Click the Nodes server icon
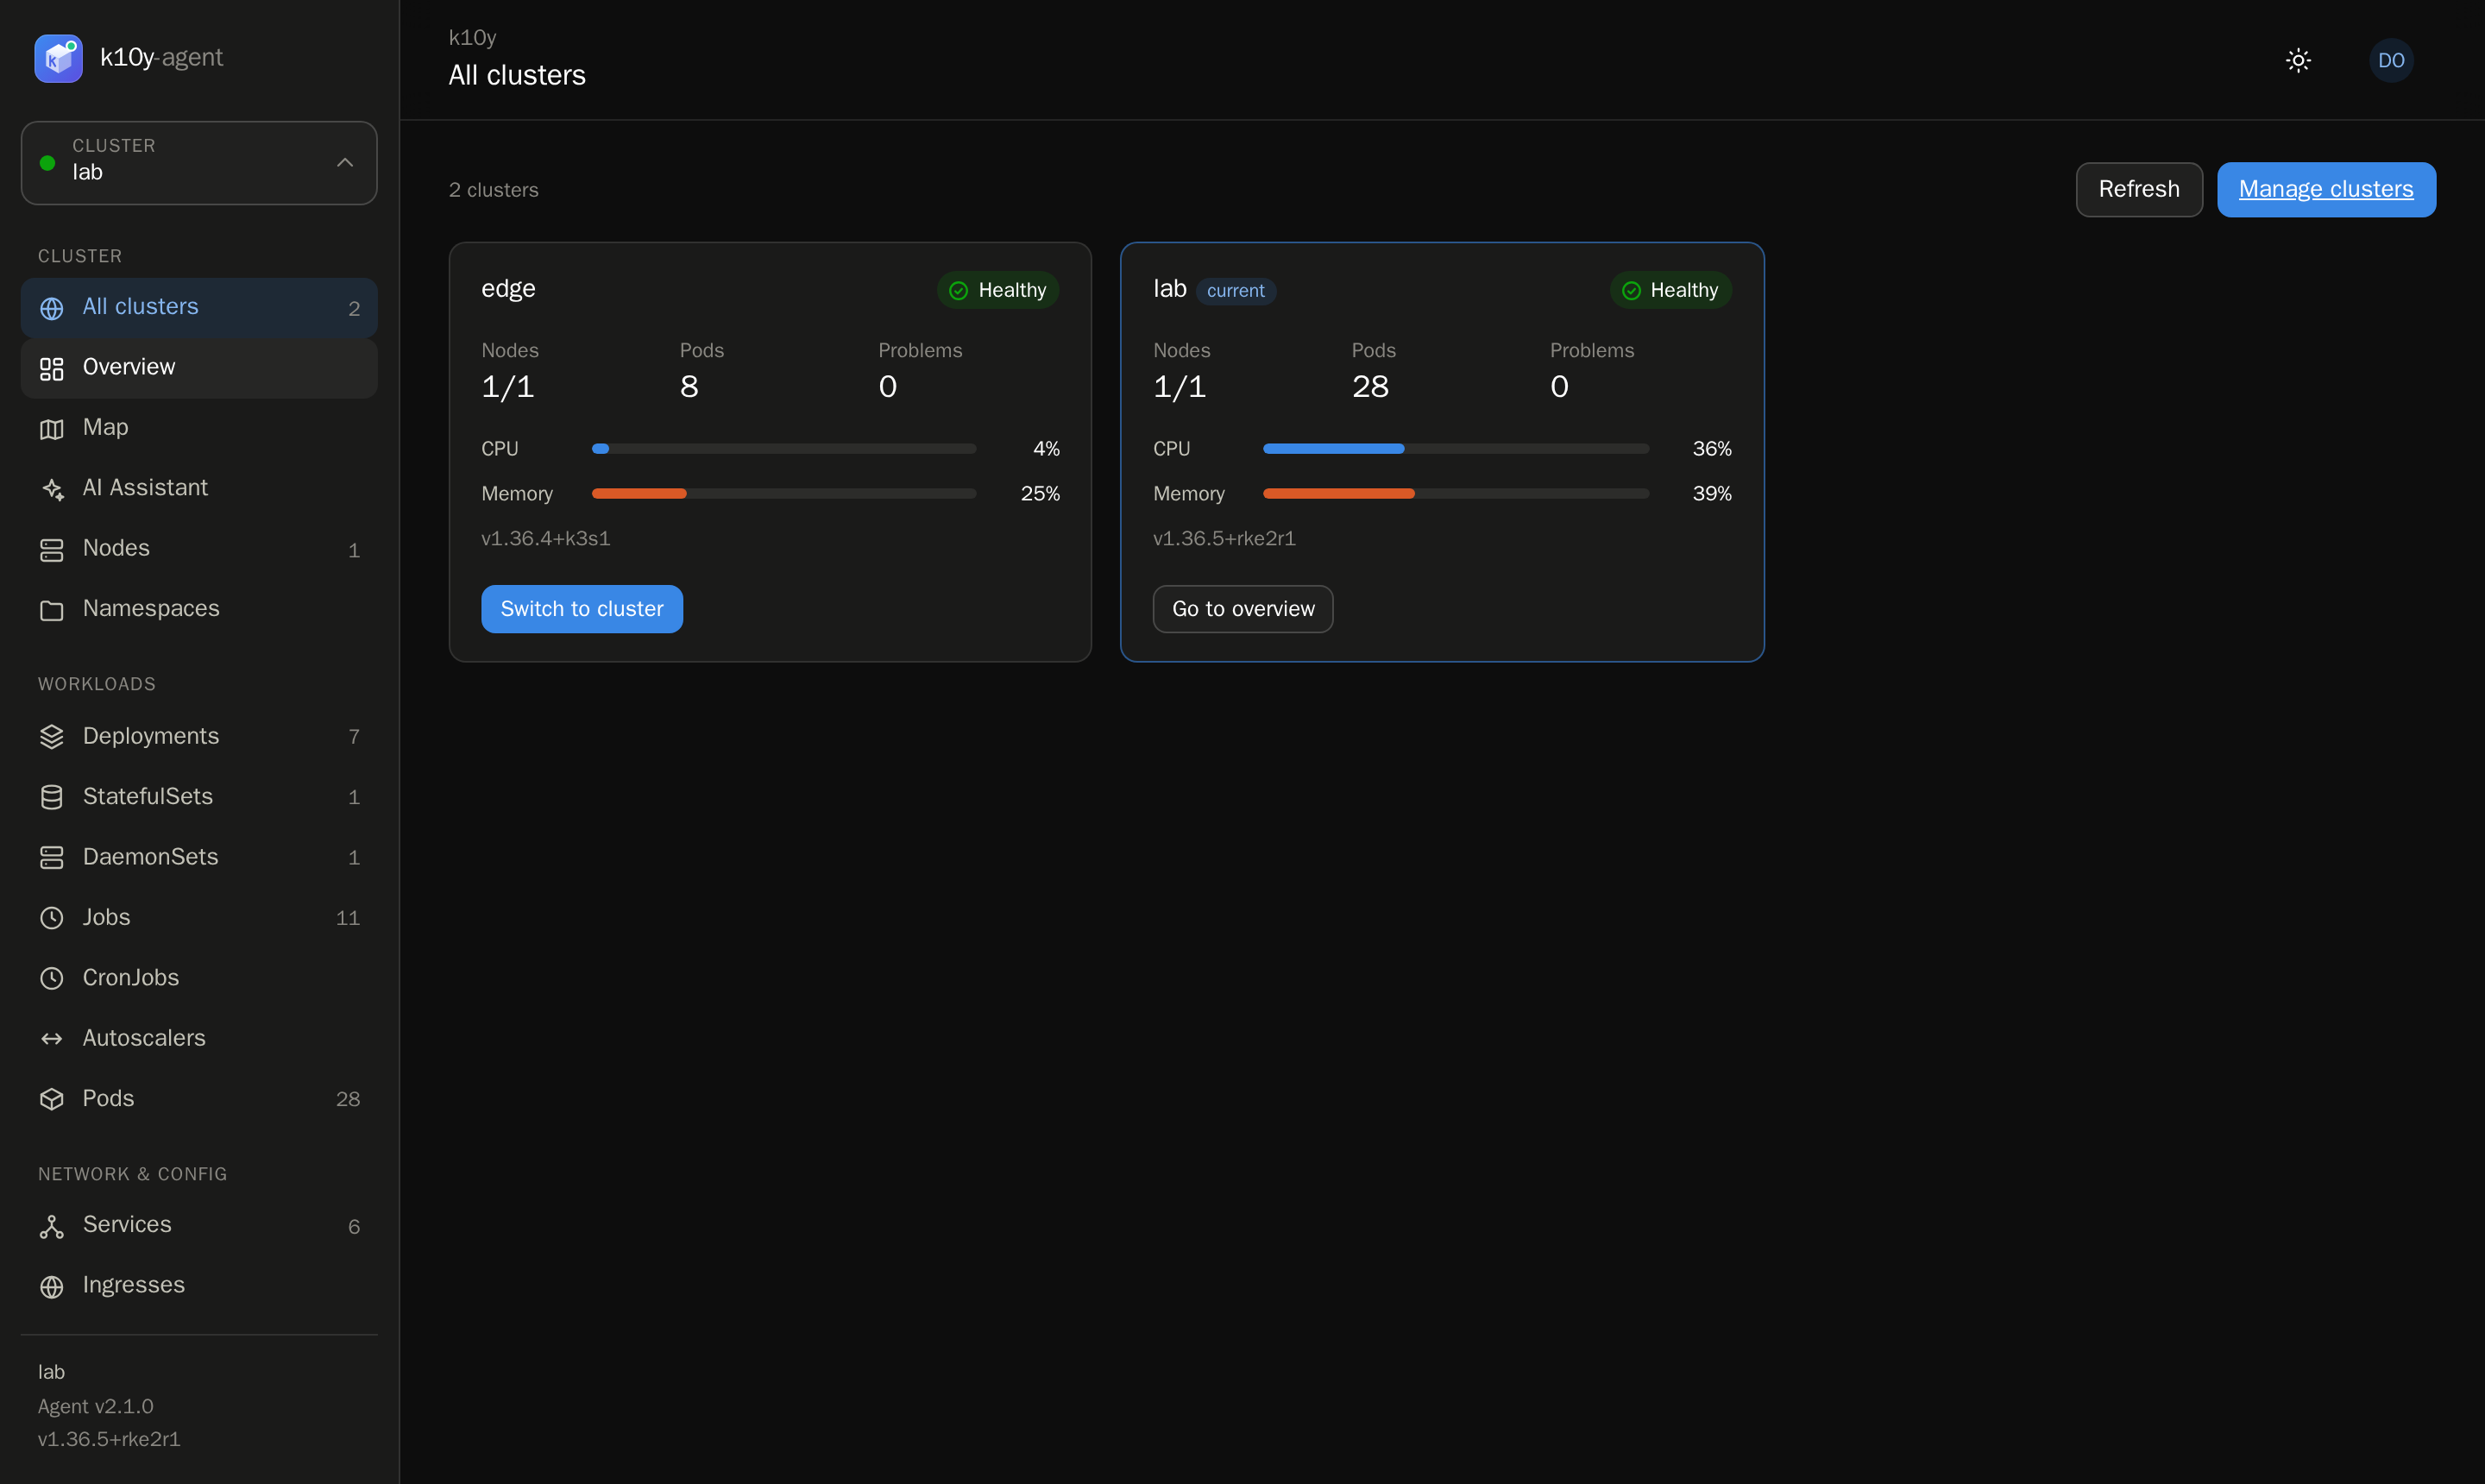This screenshot has width=2485, height=1484. coord(52,550)
